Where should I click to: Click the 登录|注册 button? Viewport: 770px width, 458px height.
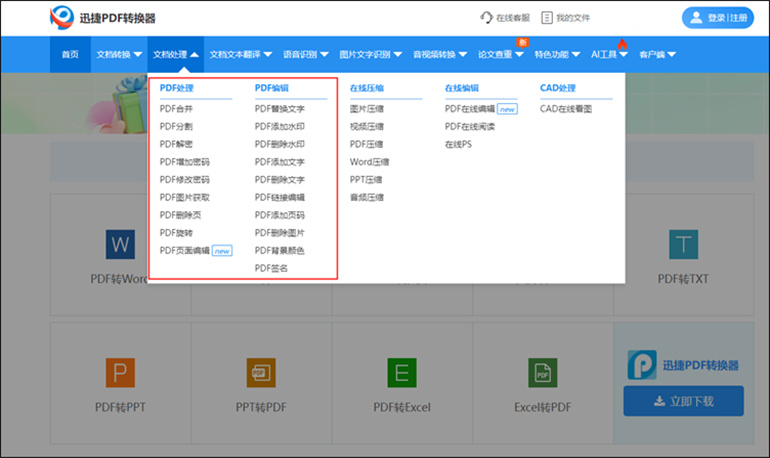click(717, 18)
